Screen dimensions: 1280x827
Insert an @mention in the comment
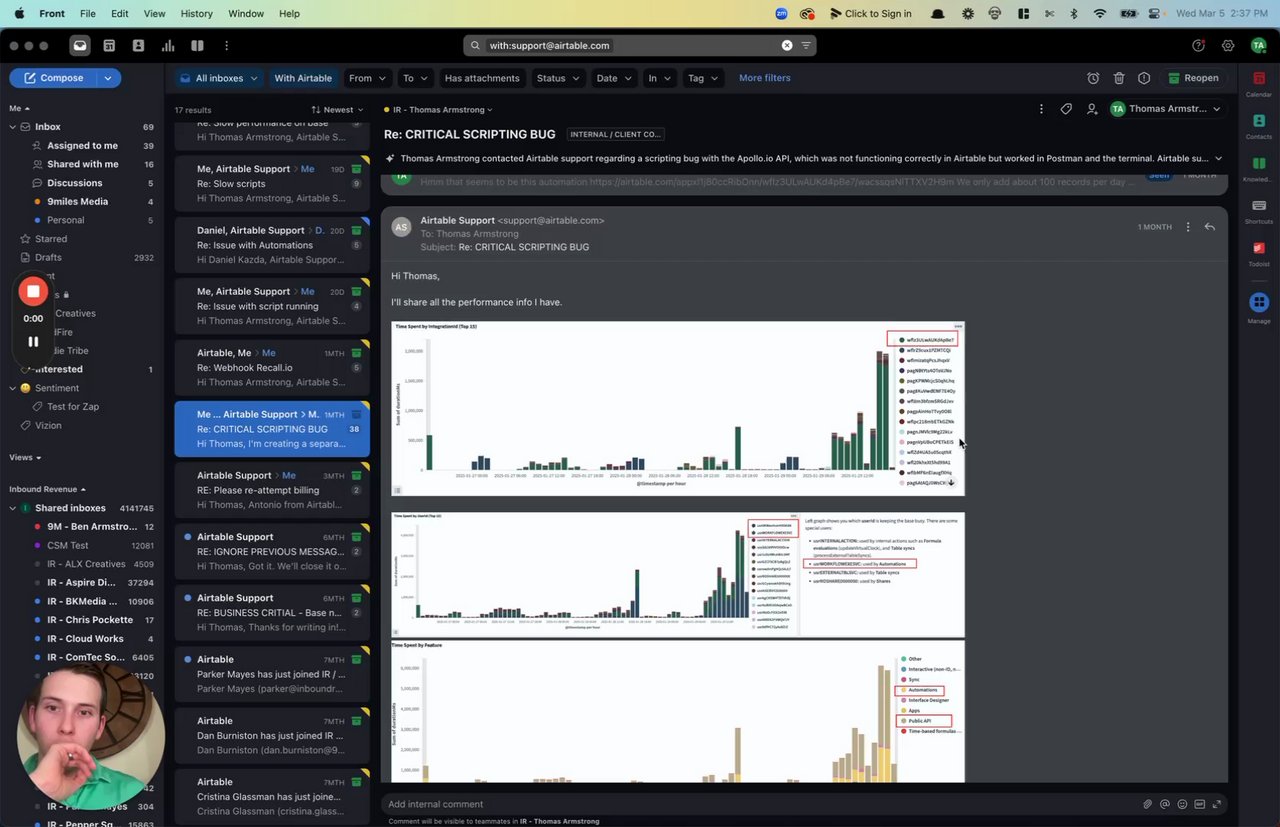click(1165, 804)
